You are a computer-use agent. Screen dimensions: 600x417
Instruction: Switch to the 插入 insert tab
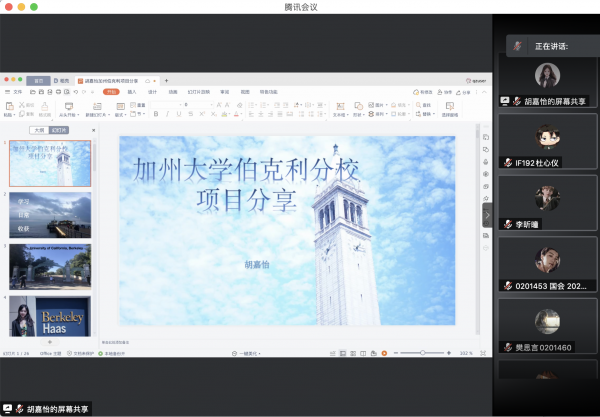[132, 91]
